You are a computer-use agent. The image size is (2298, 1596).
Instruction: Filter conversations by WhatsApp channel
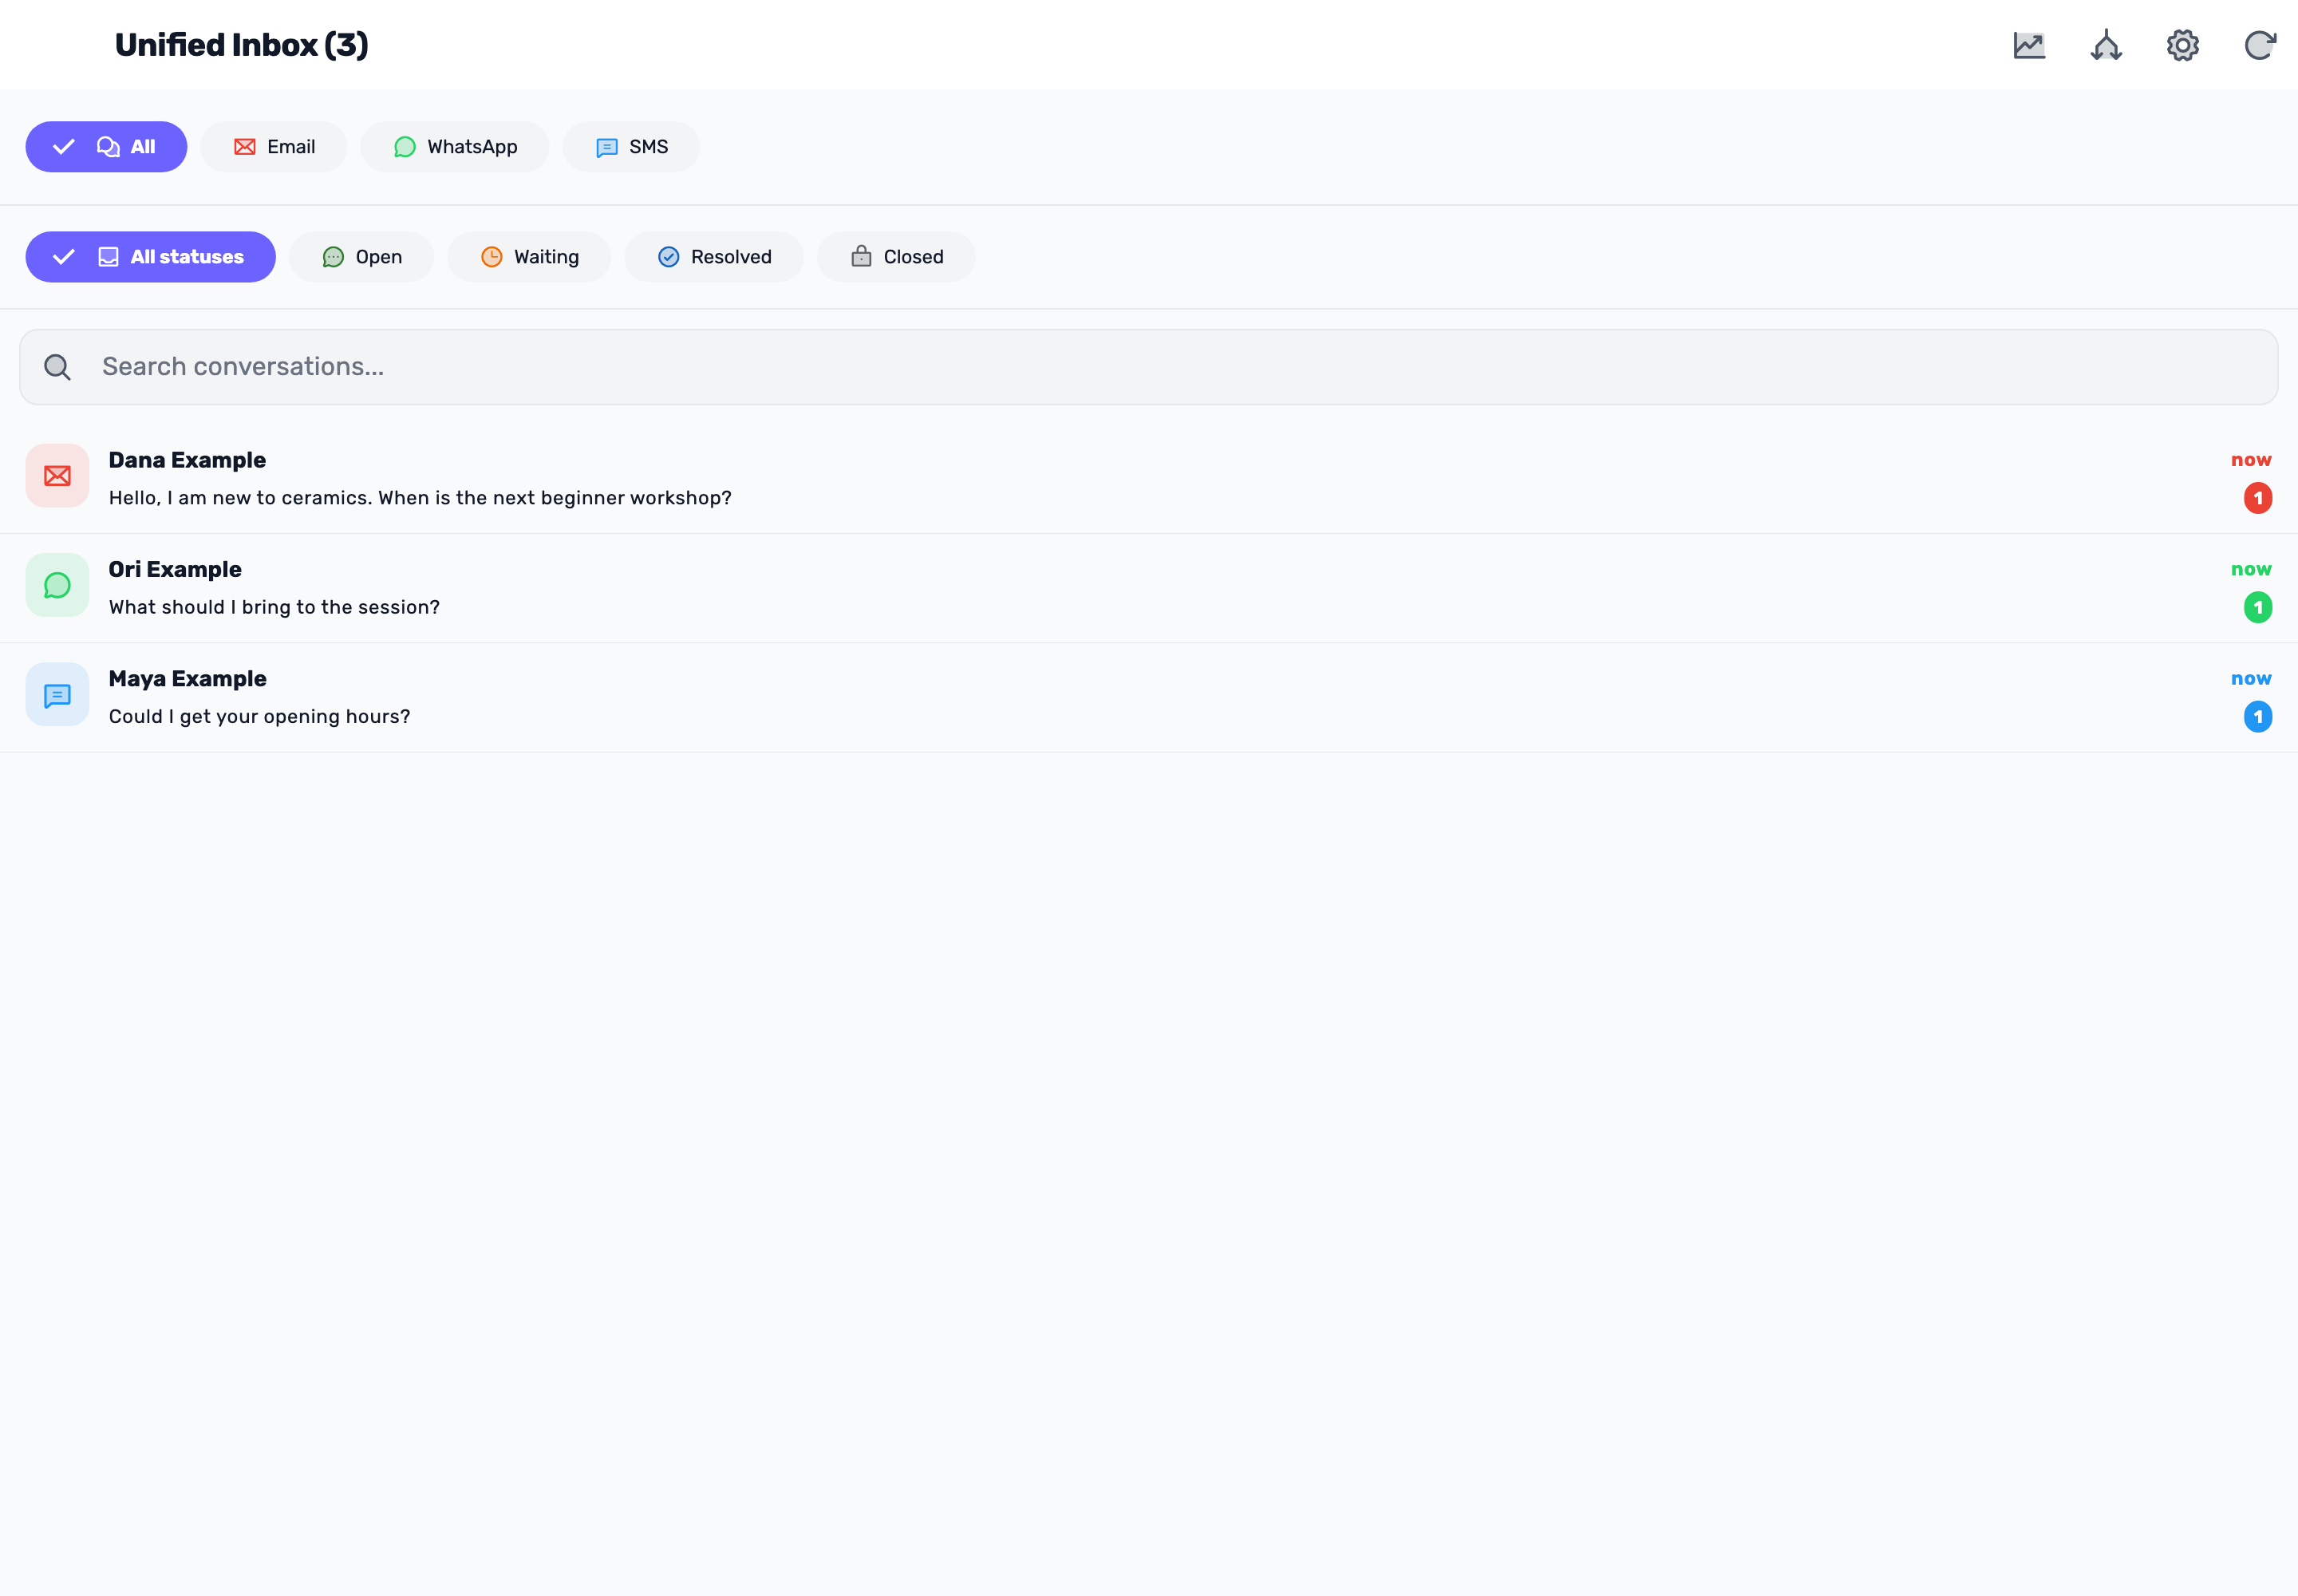455,147
